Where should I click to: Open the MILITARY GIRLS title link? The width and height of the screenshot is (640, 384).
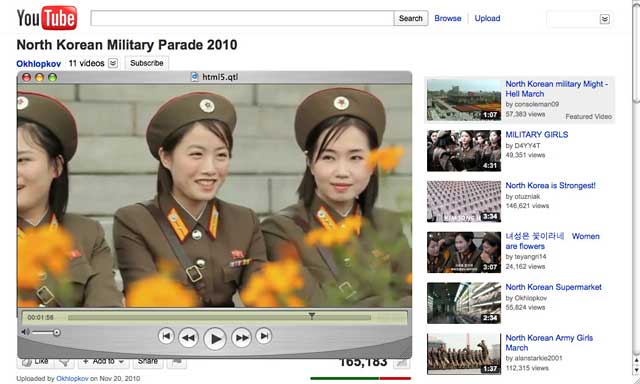(537, 134)
